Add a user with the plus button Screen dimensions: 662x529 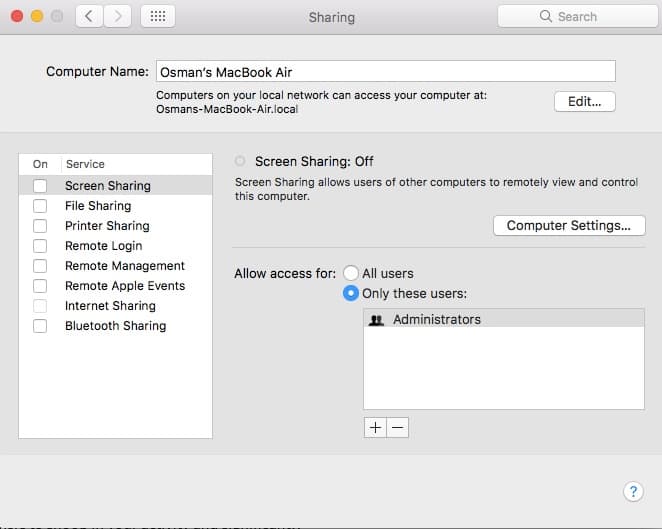(x=375, y=428)
